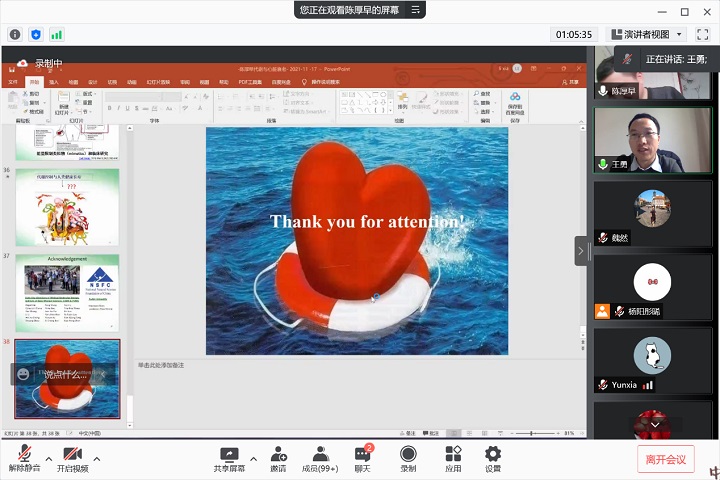The image size is (720, 480).
Task: Open the 应用 apps icon
Action: click(x=453, y=458)
